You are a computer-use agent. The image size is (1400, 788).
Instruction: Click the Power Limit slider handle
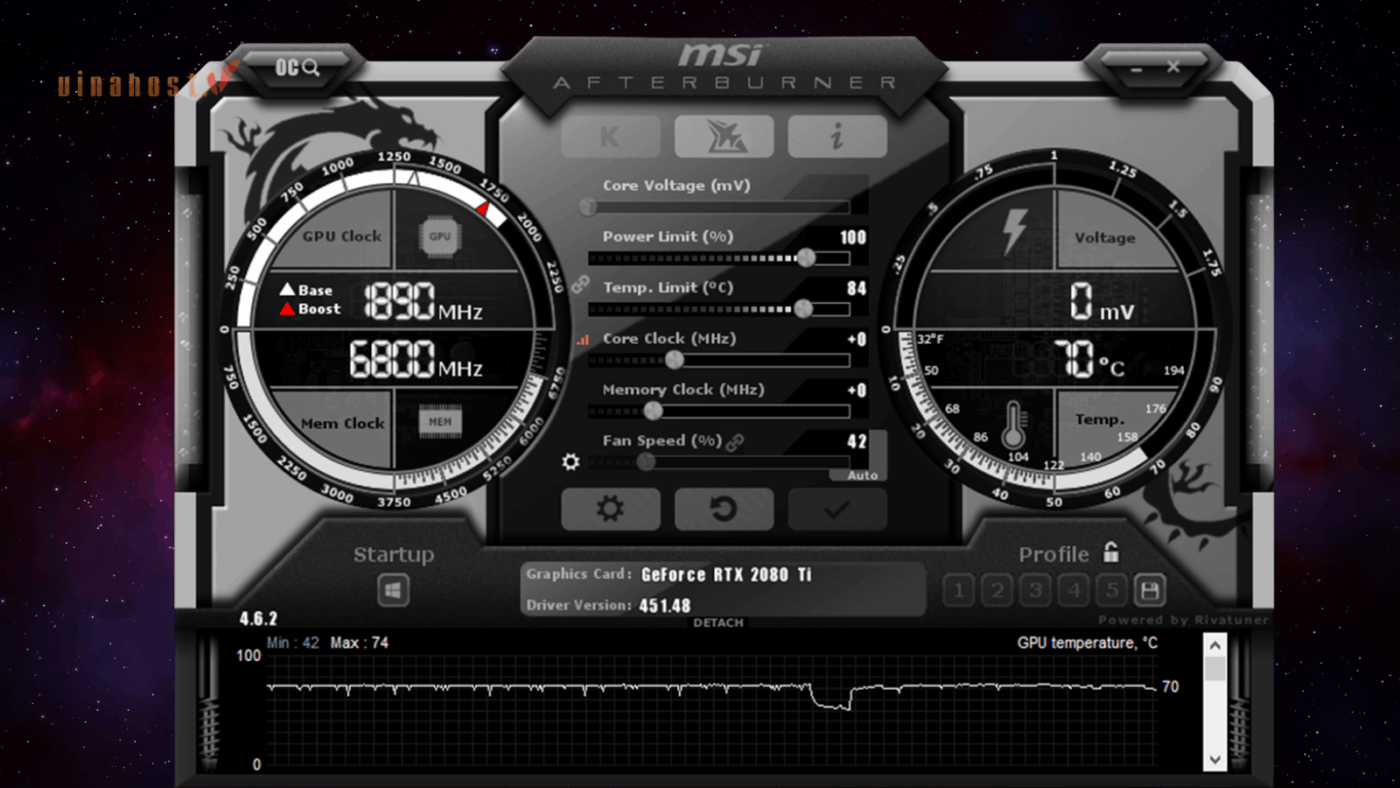[x=805, y=258]
